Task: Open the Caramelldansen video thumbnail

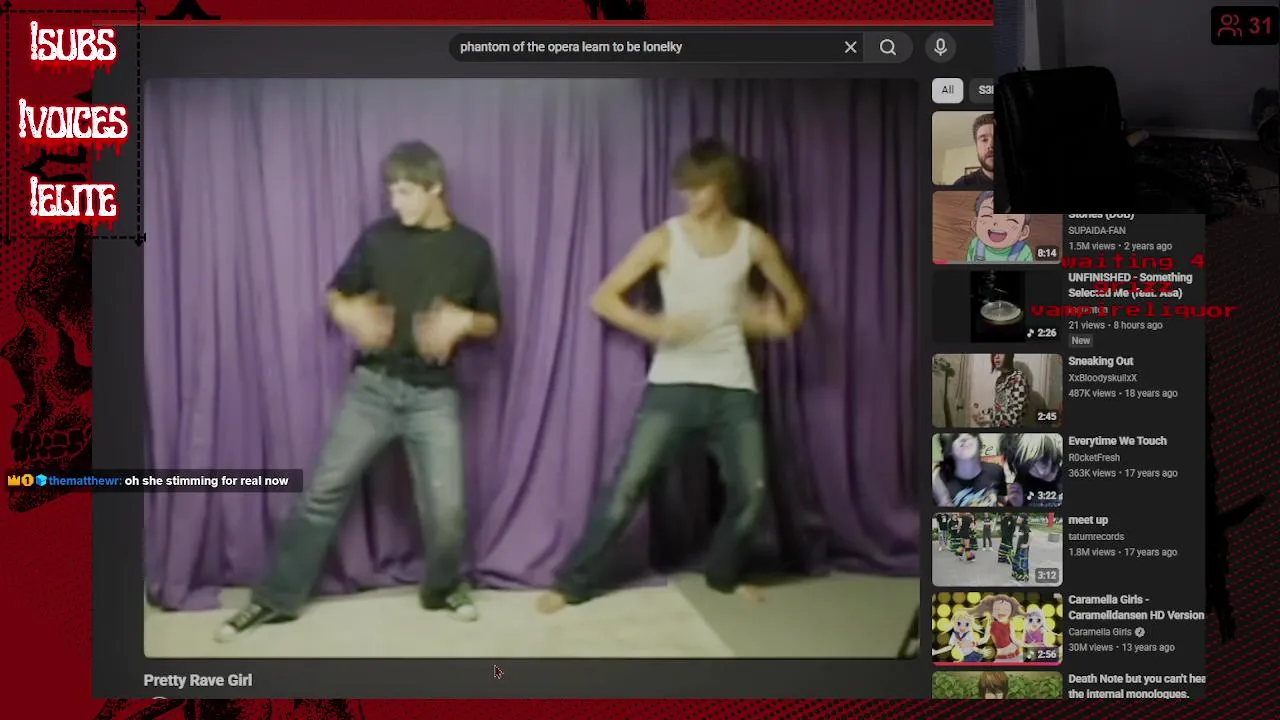Action: [x=997, y=628]
